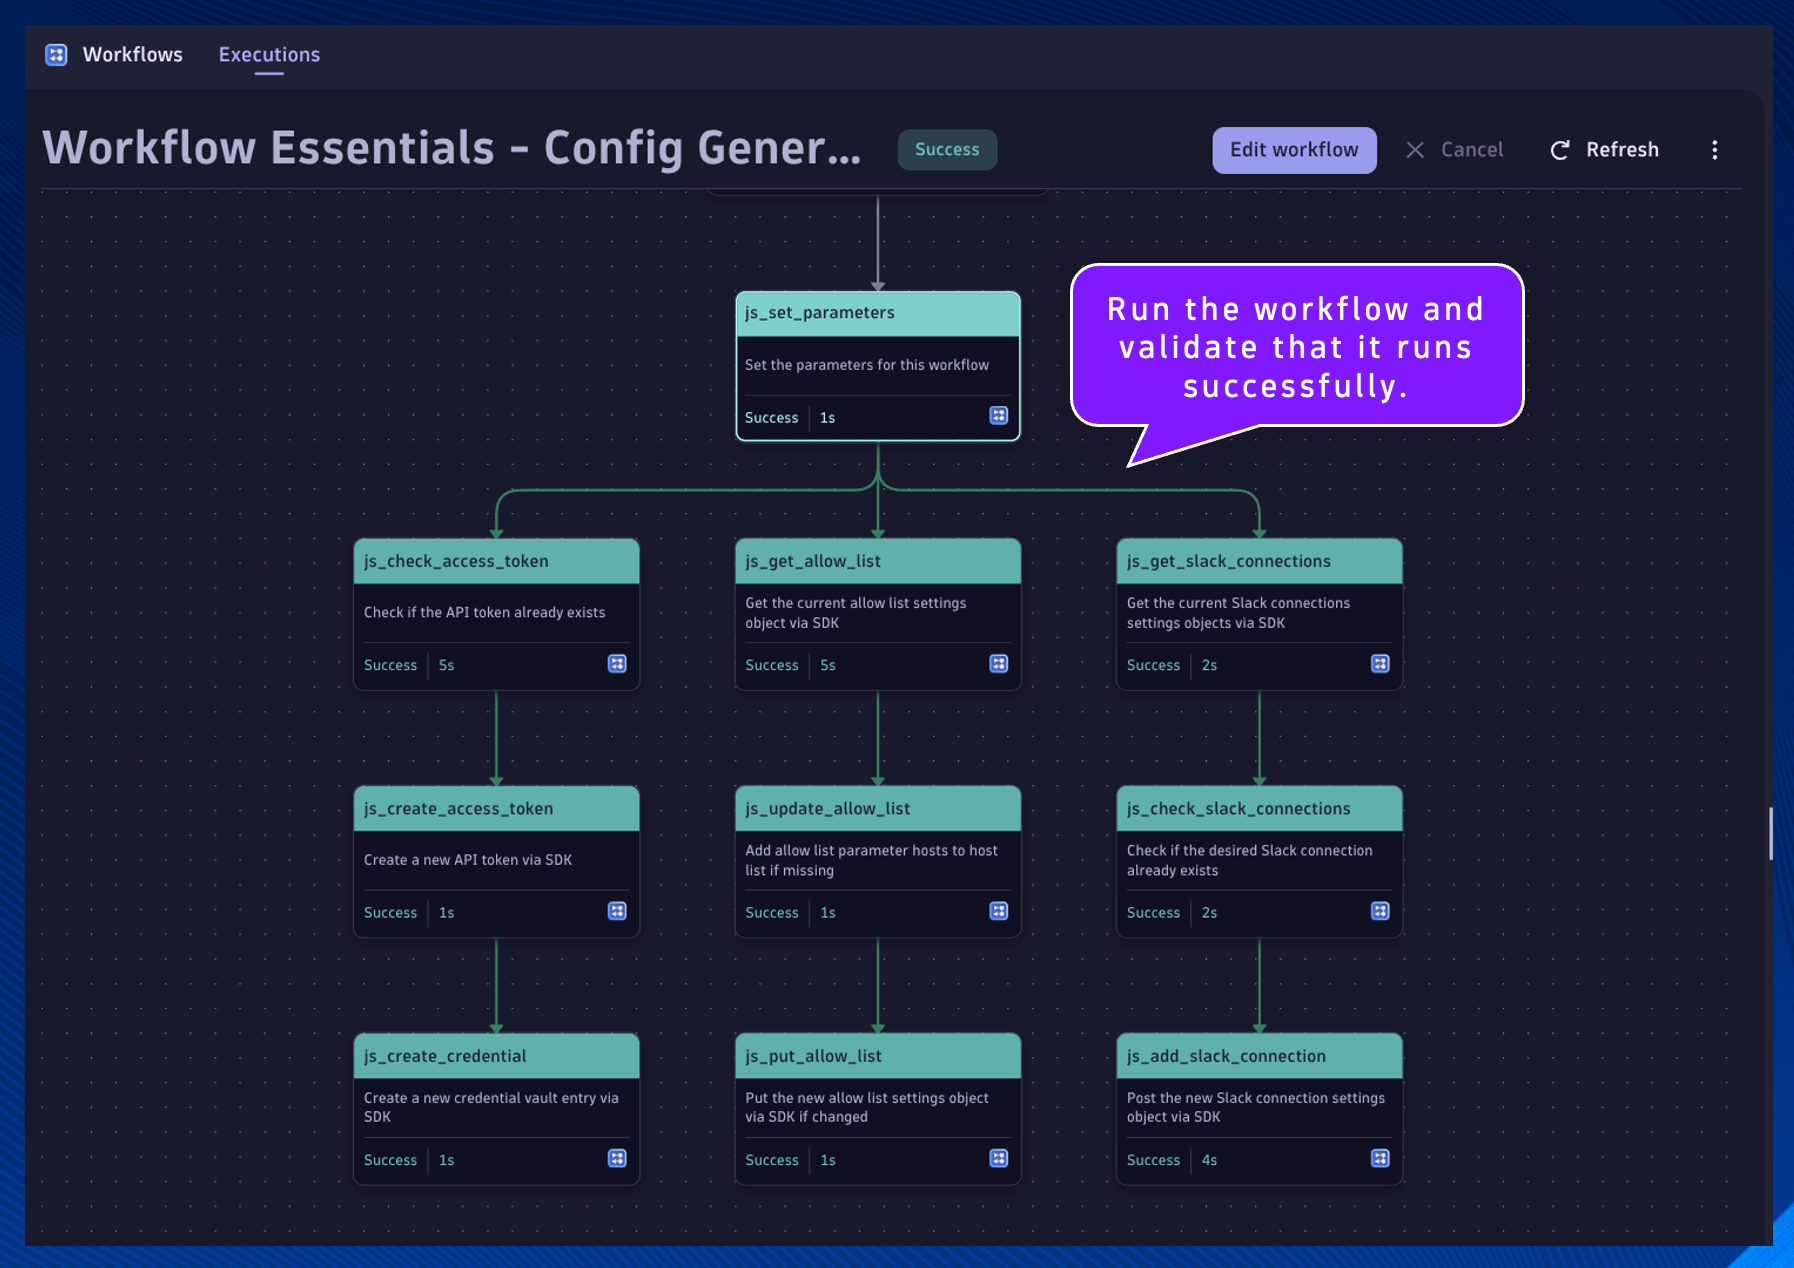Select the js_update_allow_list node title
Image resolution: width=1794 pixels, height=1268 pixels.
point(827,809)
